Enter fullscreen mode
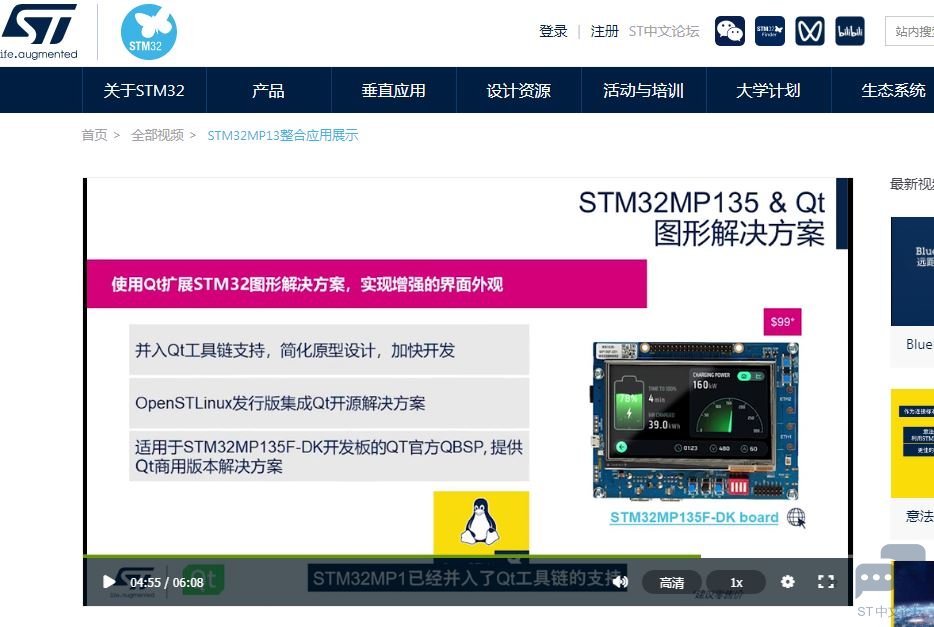Viewport: 934px width, 627px height. click(826, 582)
